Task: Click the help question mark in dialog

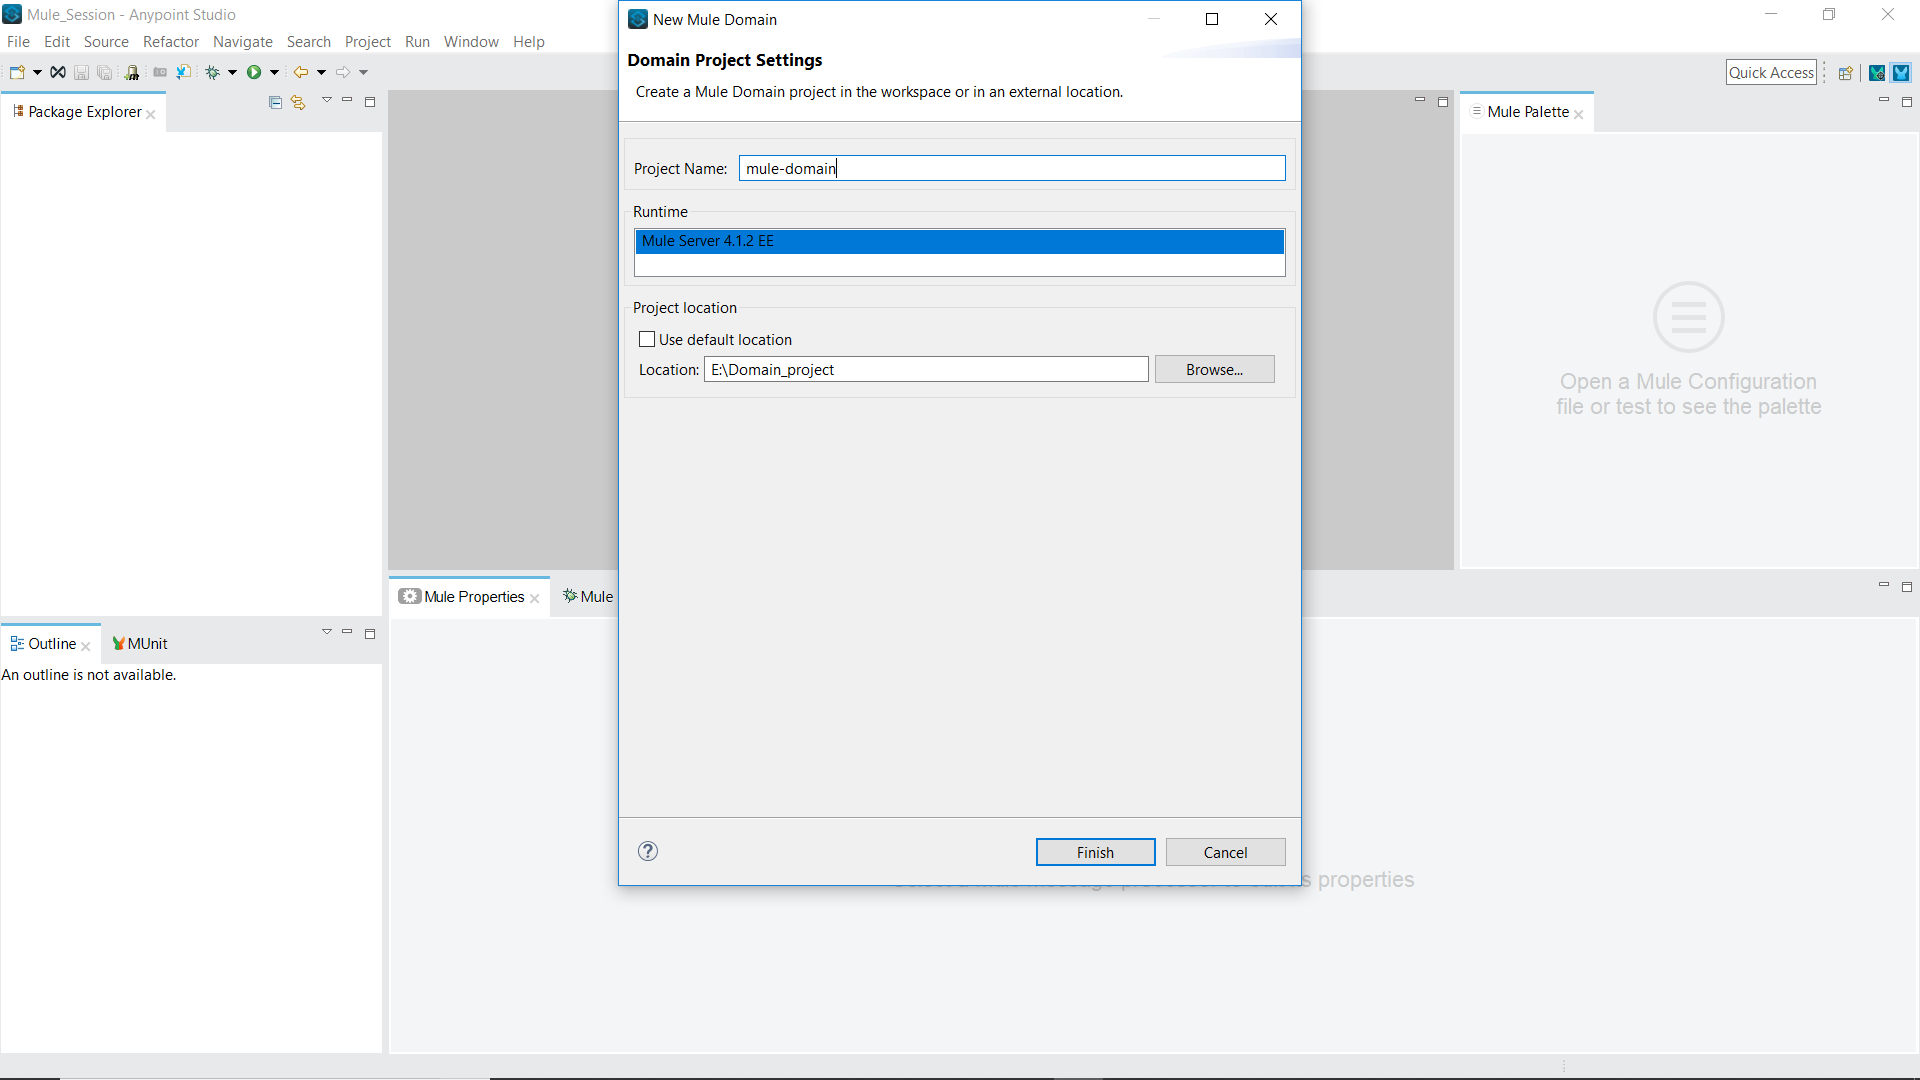Action: point(648,851)
